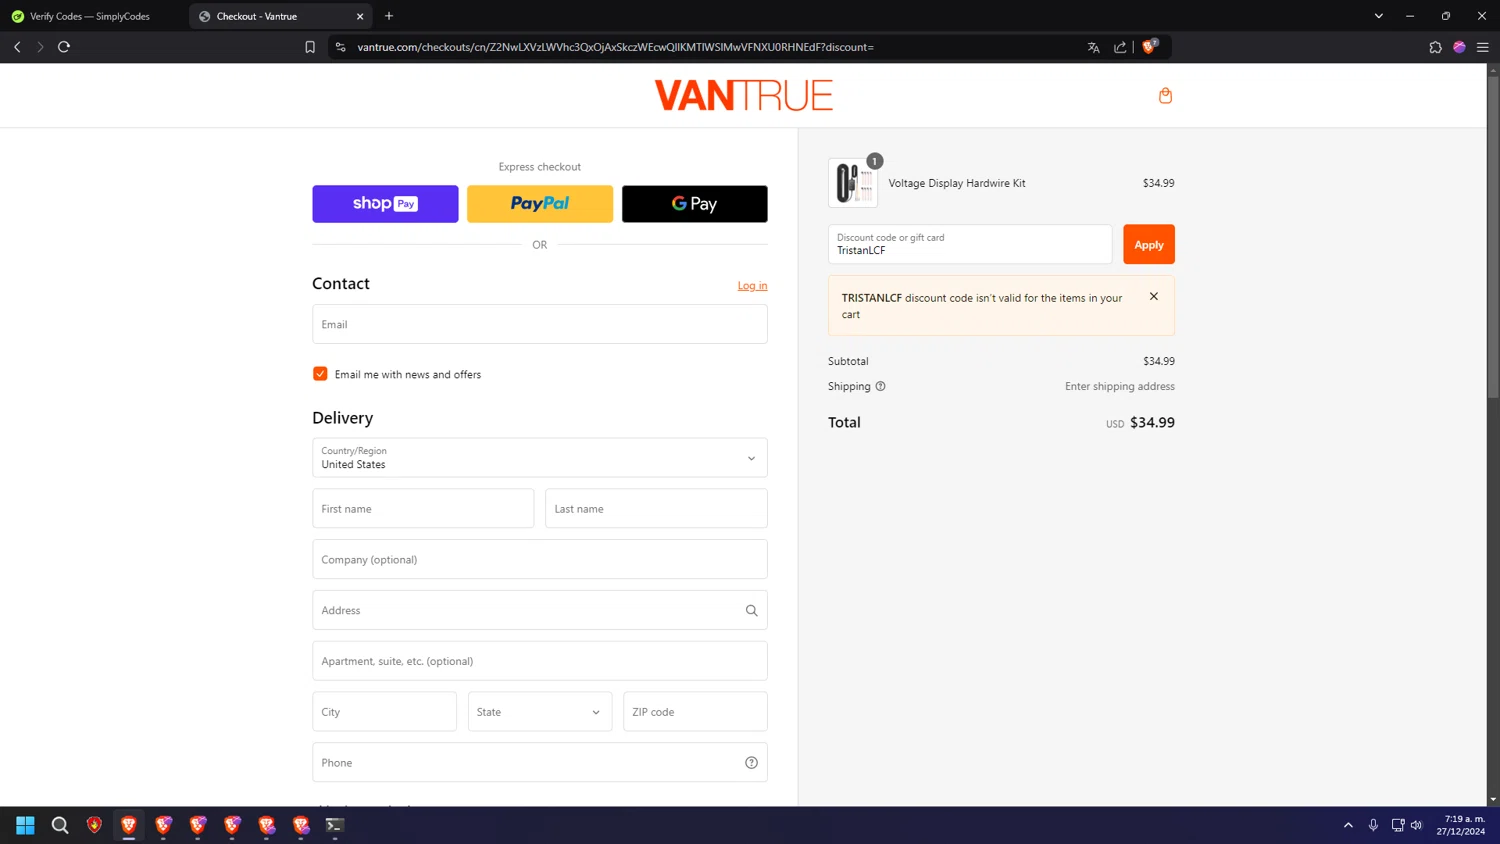Click Apartment, suite, etc. field
This screenshot has height=844, width=1500.
tap(540, 661)
